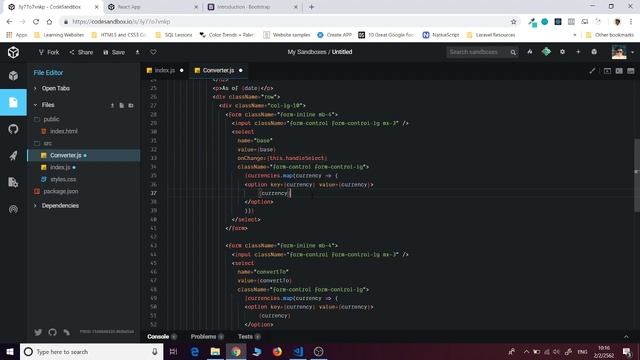This screenshot has height=360, width=640.
Task: Click the CodeSandbox logo icon
Action: (x=13, y=52)
